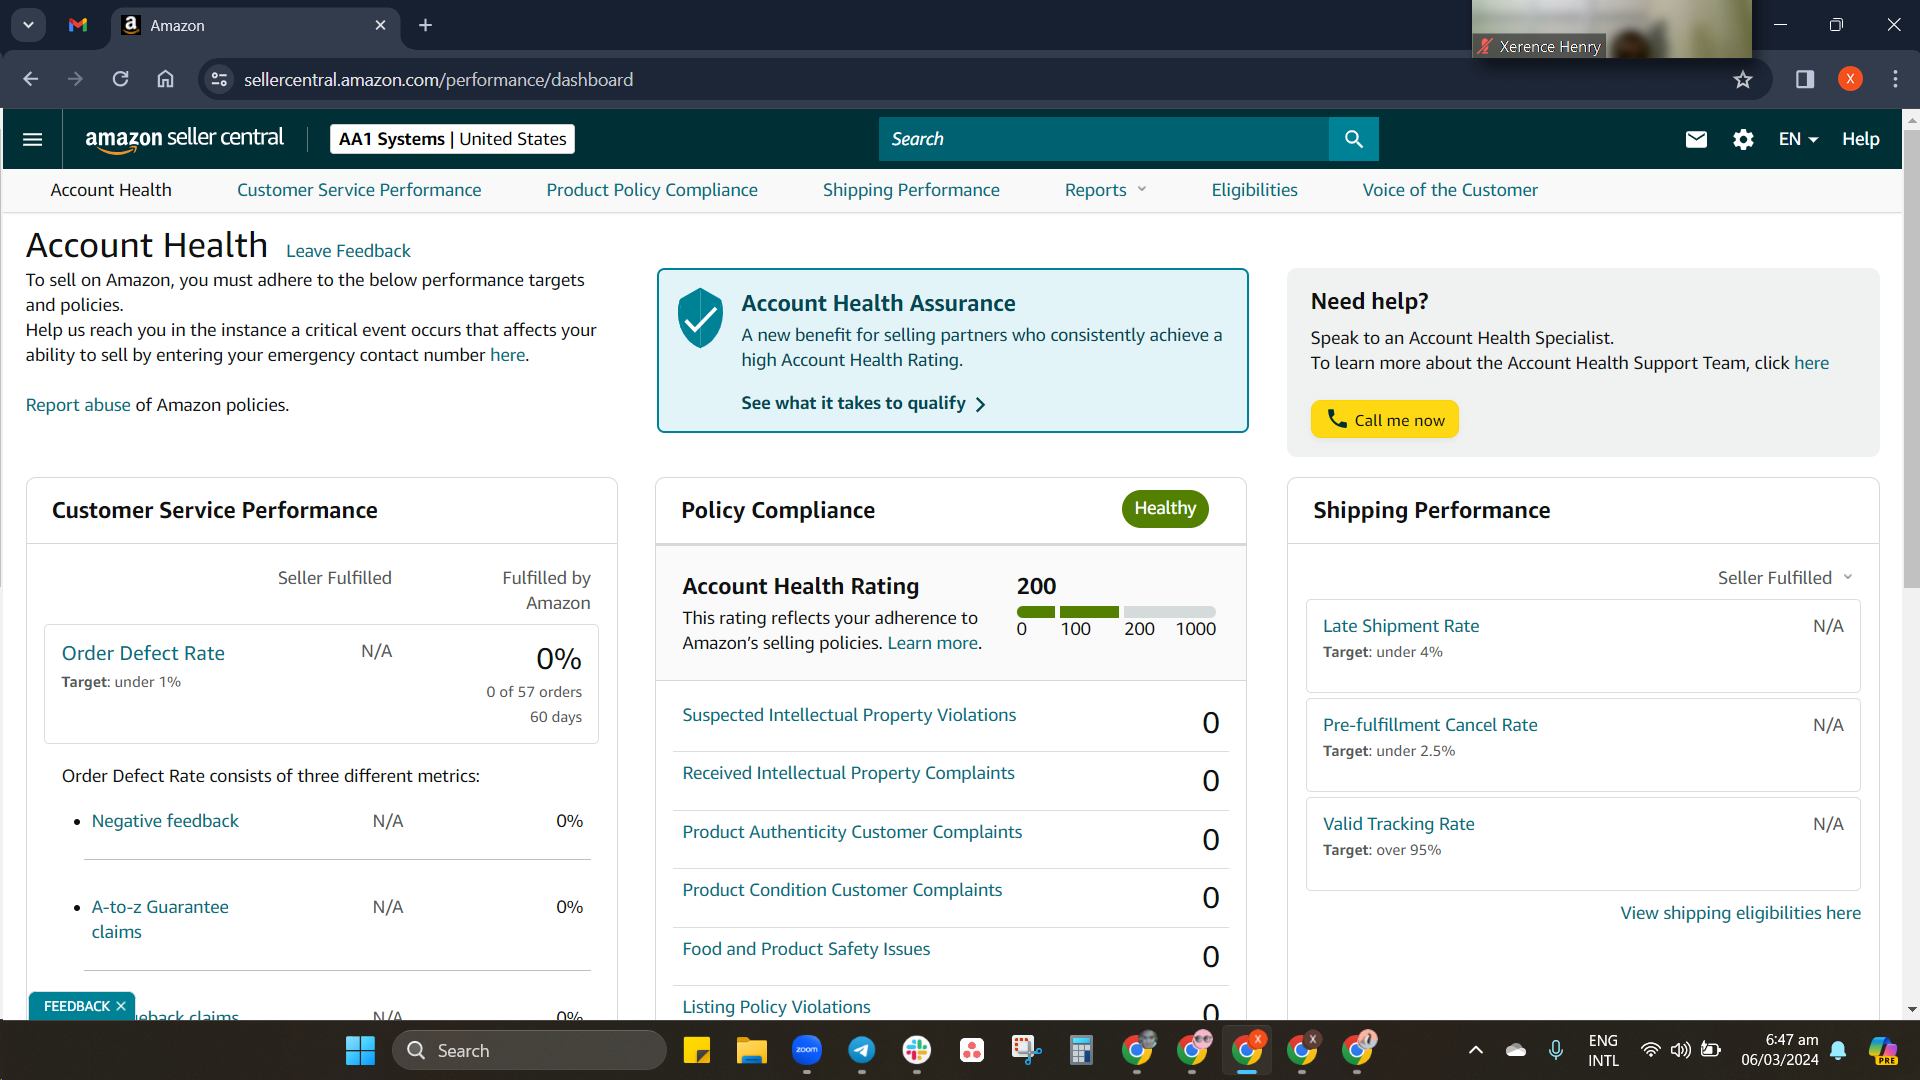The height and width of the screenshot is (1080, 1920).
Task: Click the FEEDBACK tab close X
Action: tap(121, 1006)
